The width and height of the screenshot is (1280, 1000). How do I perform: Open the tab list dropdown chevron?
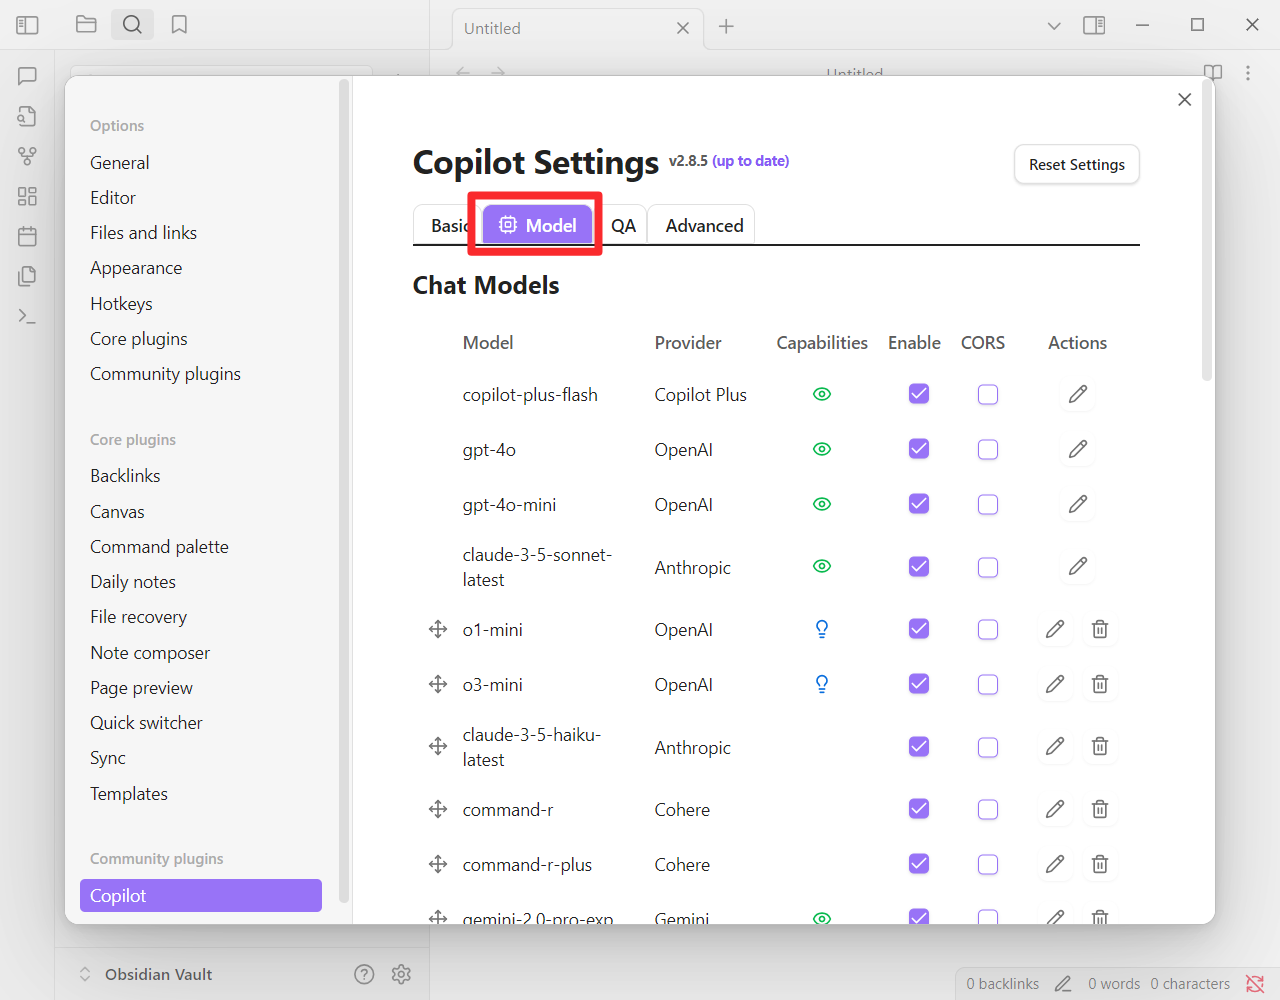click(1054, 25)
